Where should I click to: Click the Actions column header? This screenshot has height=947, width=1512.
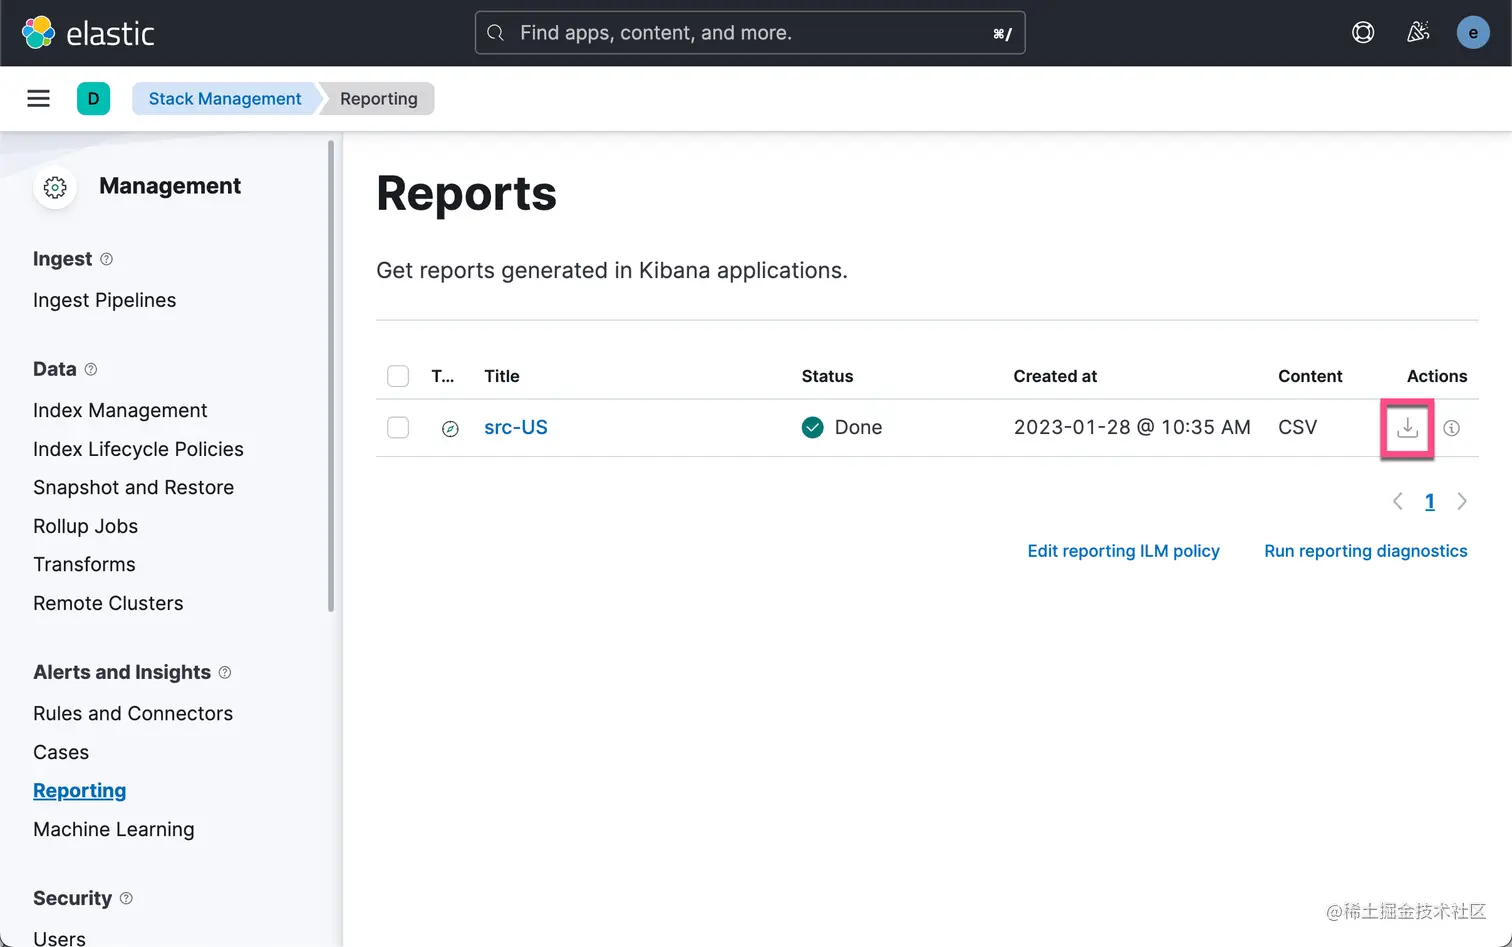coord(1437,376)
